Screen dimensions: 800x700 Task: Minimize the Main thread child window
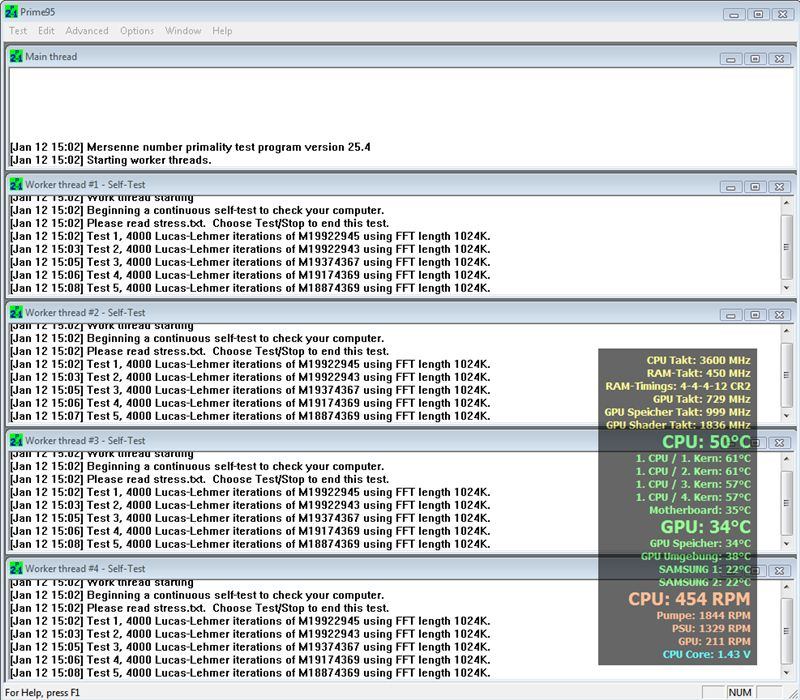[x=731, y=59]
